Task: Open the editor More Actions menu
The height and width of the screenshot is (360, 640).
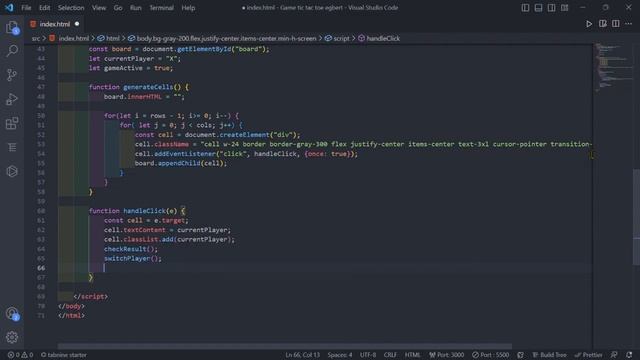Action: (629, 24)
